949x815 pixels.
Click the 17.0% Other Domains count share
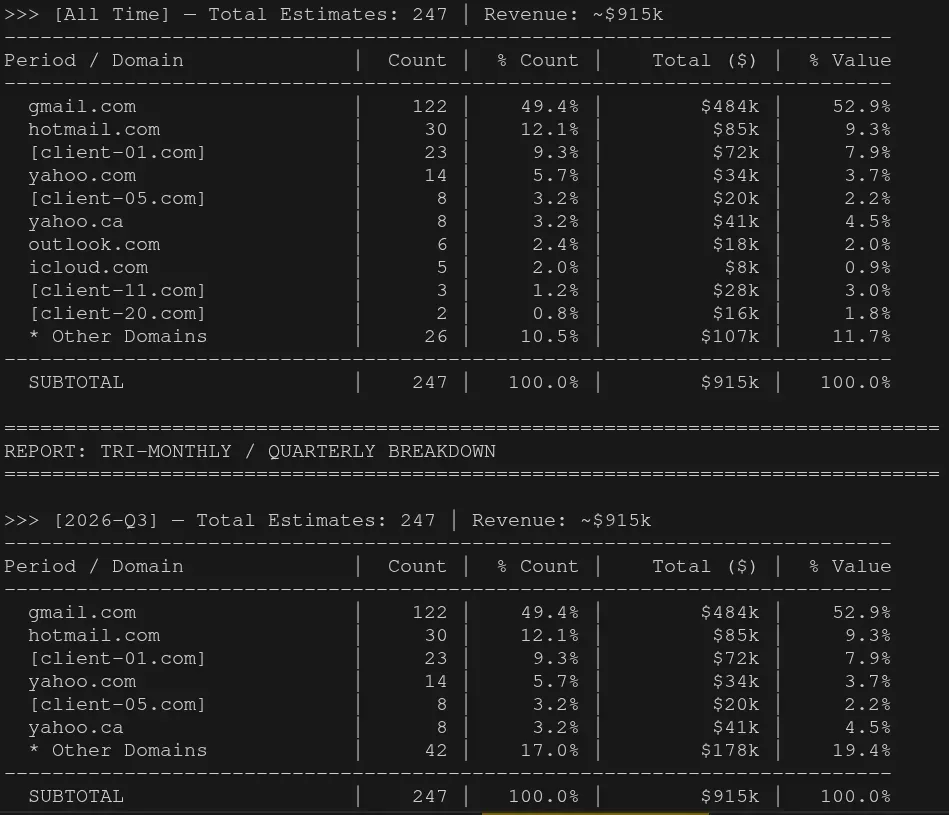[550, 750]
